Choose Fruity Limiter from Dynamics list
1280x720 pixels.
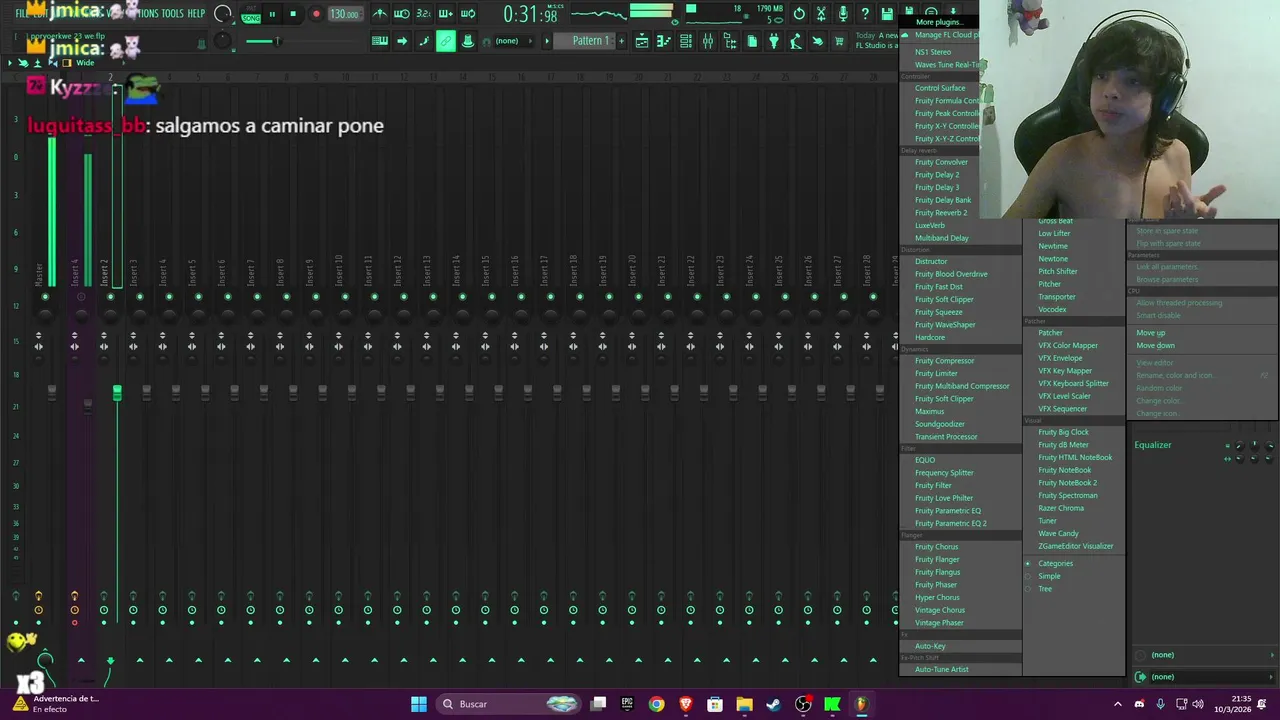click(x=936, y=373)
